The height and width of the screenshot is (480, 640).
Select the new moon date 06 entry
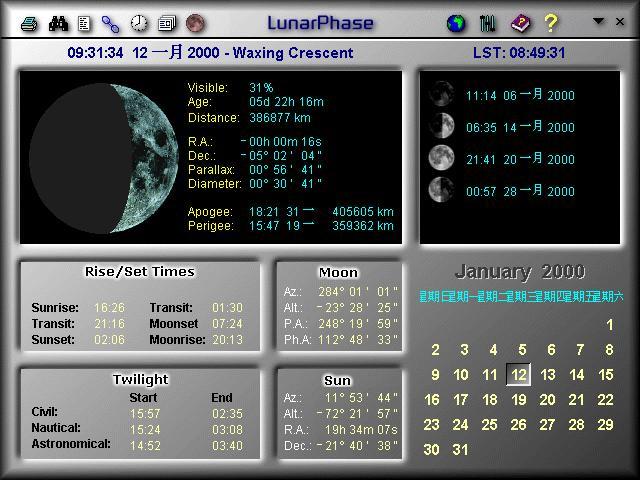(x=520, y=95)
